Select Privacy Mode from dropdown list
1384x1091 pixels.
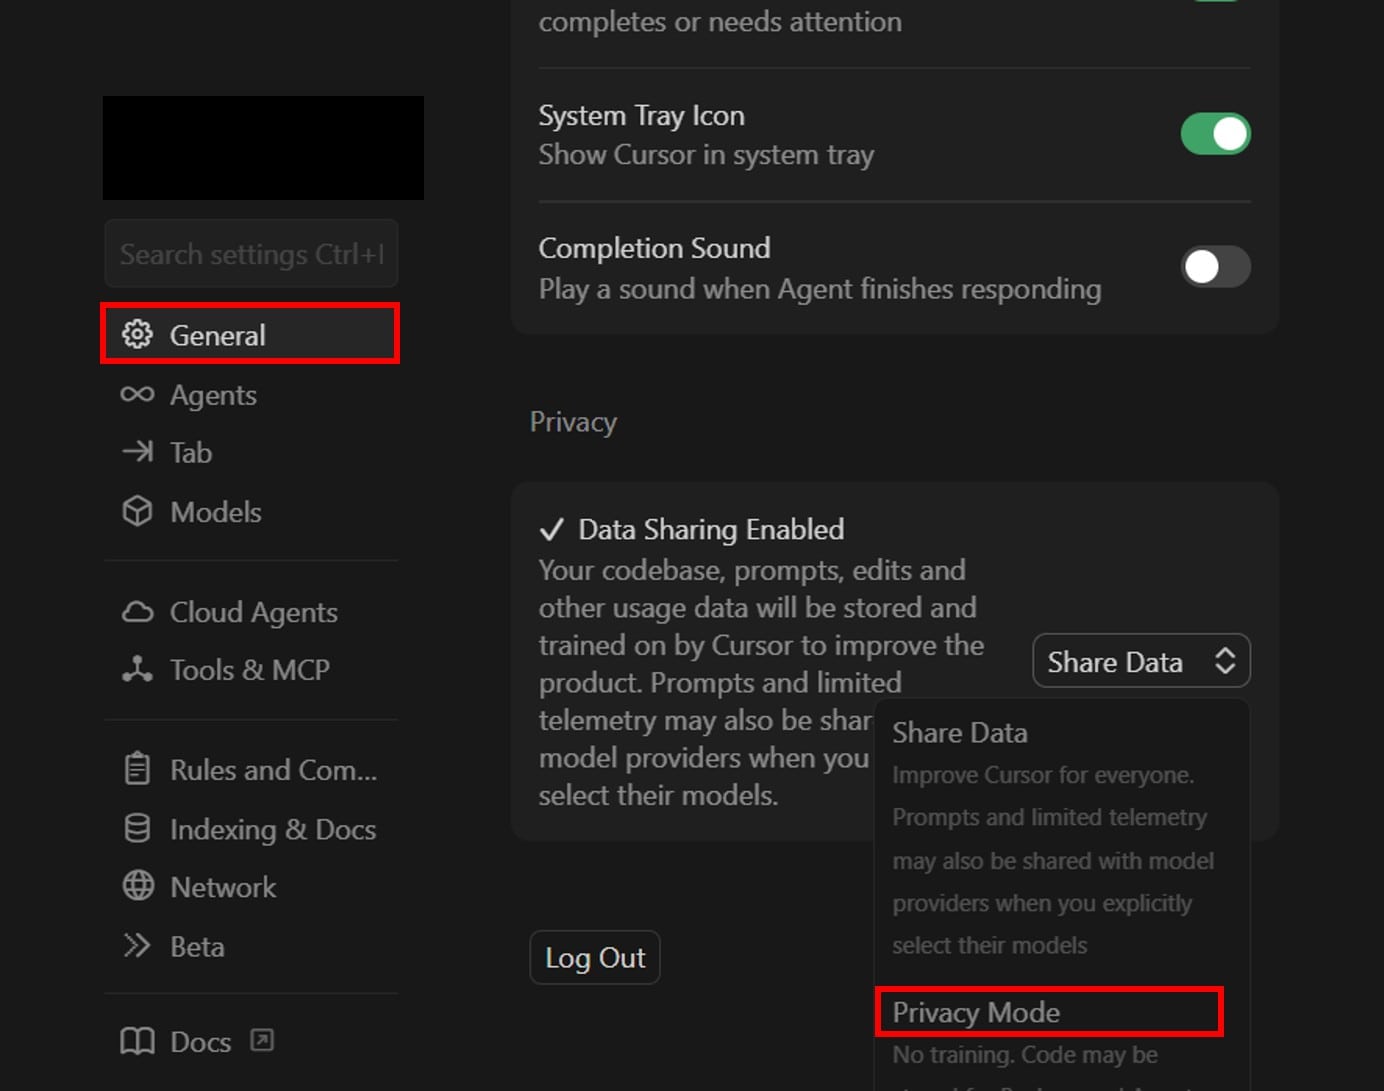pyautogui.click(x=1049, y=1012)
